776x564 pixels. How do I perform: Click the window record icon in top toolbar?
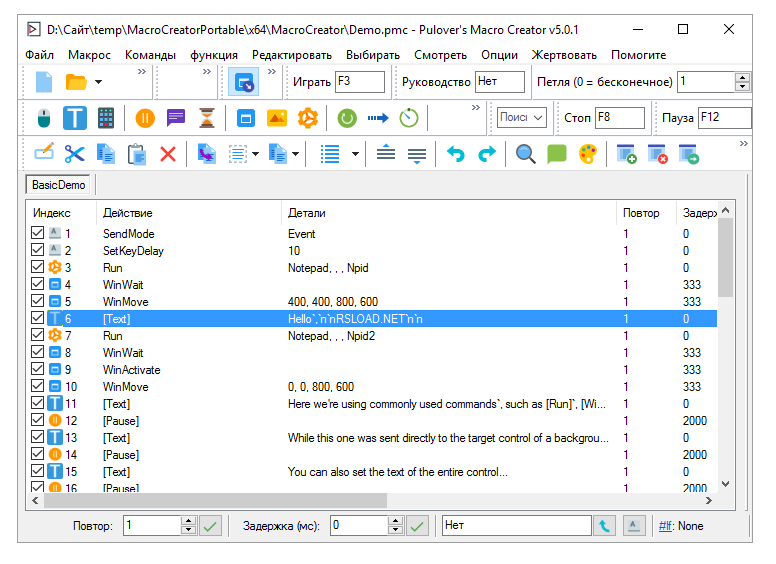(x=244, y=82)
